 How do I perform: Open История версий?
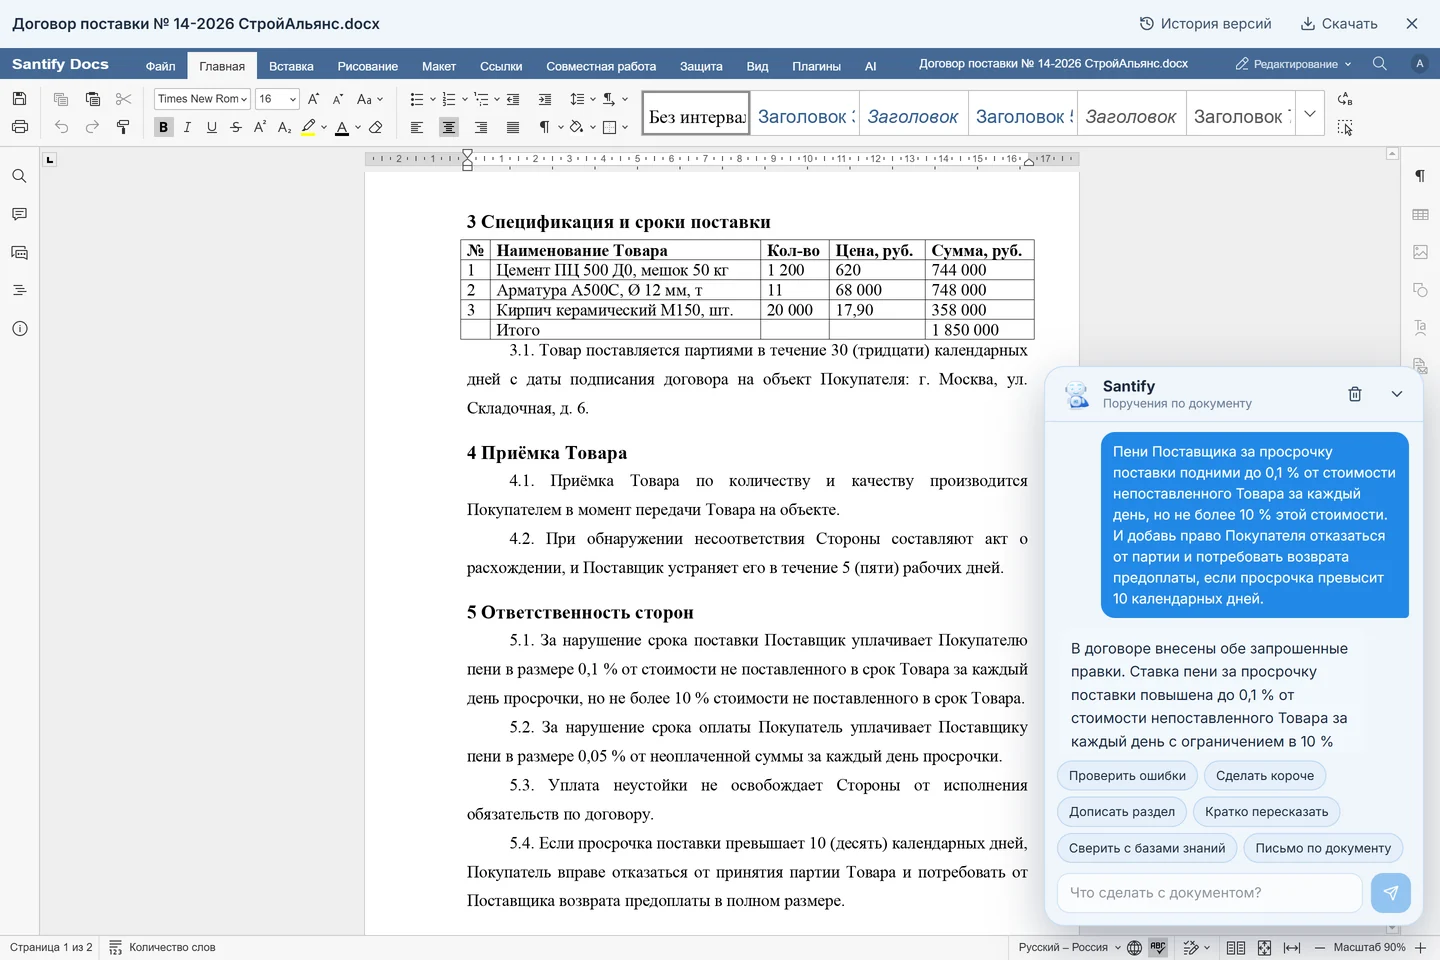1206,23
